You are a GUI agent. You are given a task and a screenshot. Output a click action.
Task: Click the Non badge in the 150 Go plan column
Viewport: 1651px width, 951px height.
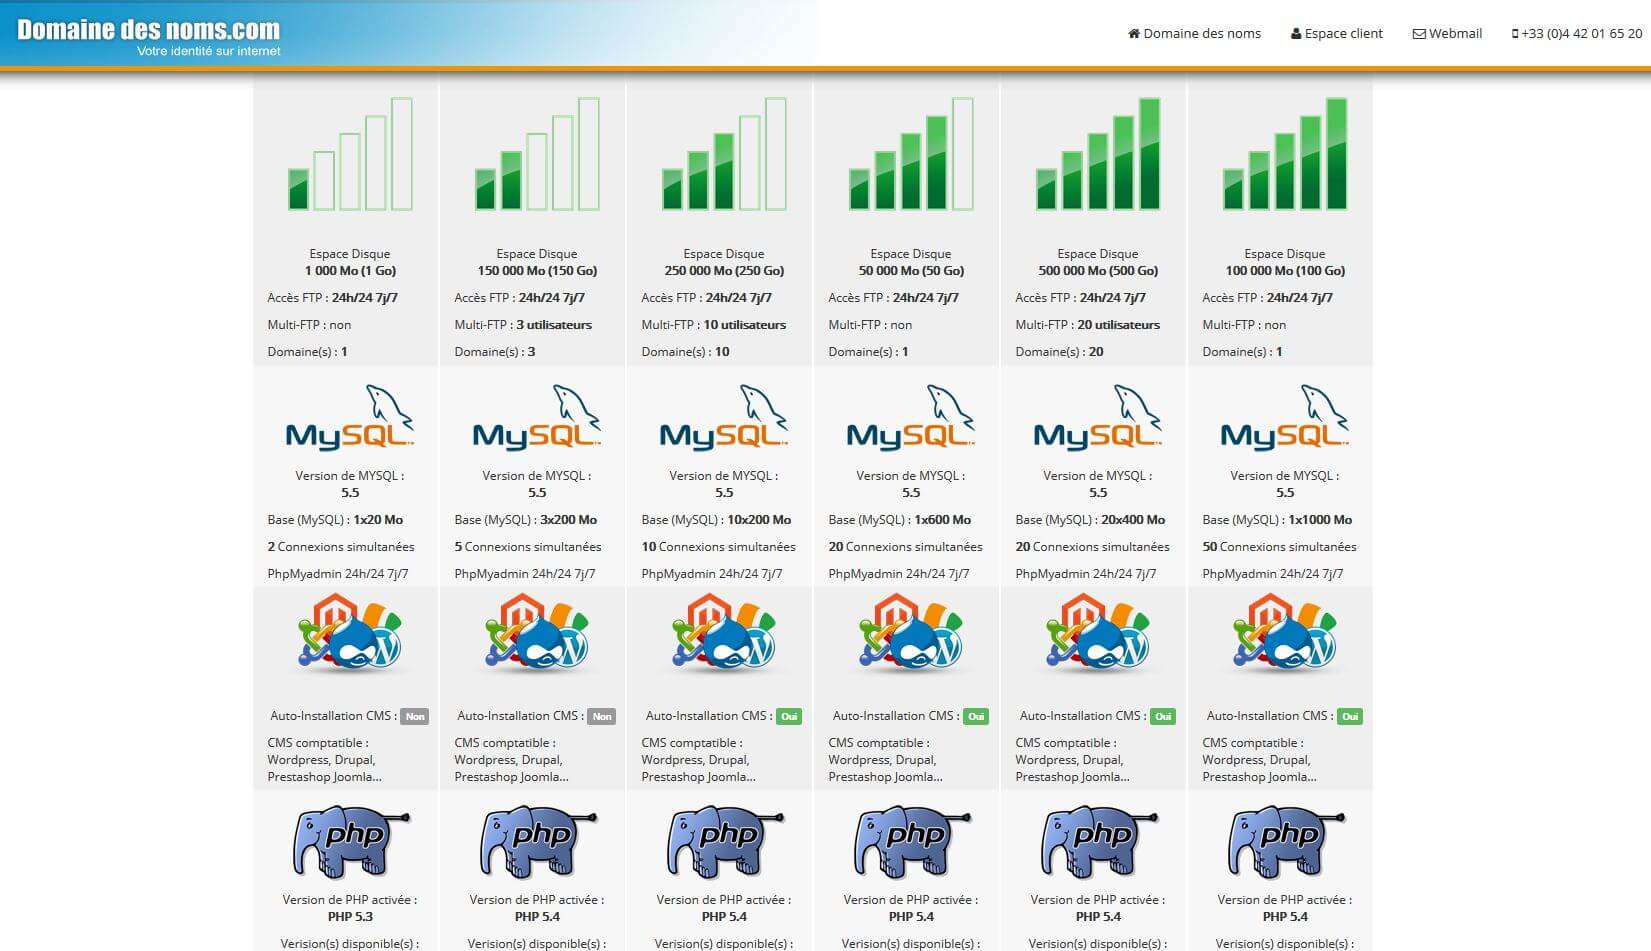pos(602,717)
